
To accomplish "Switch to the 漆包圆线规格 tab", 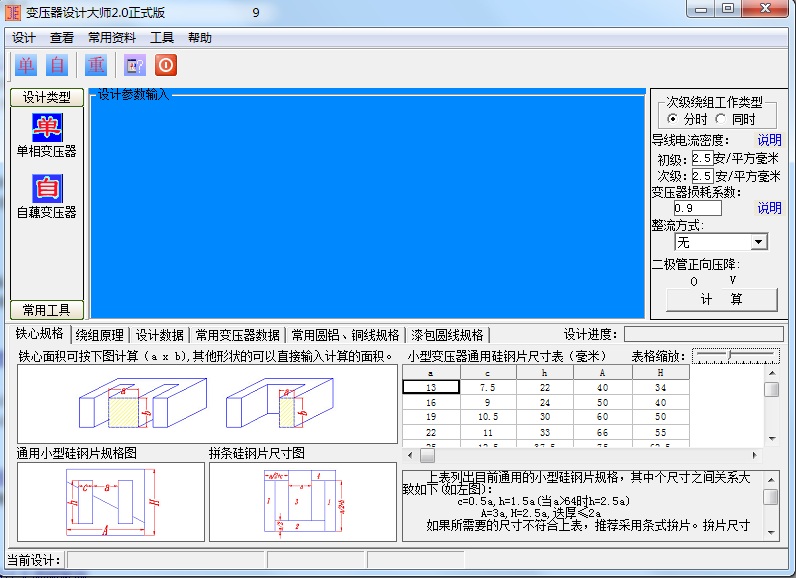I will tap(447, 335).
